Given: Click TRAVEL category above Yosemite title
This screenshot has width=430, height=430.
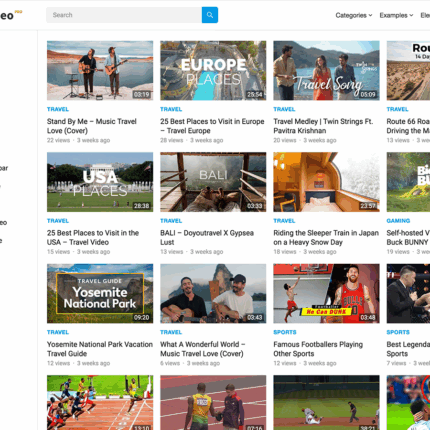Looking at the screenshot, I should pos(58,332).
